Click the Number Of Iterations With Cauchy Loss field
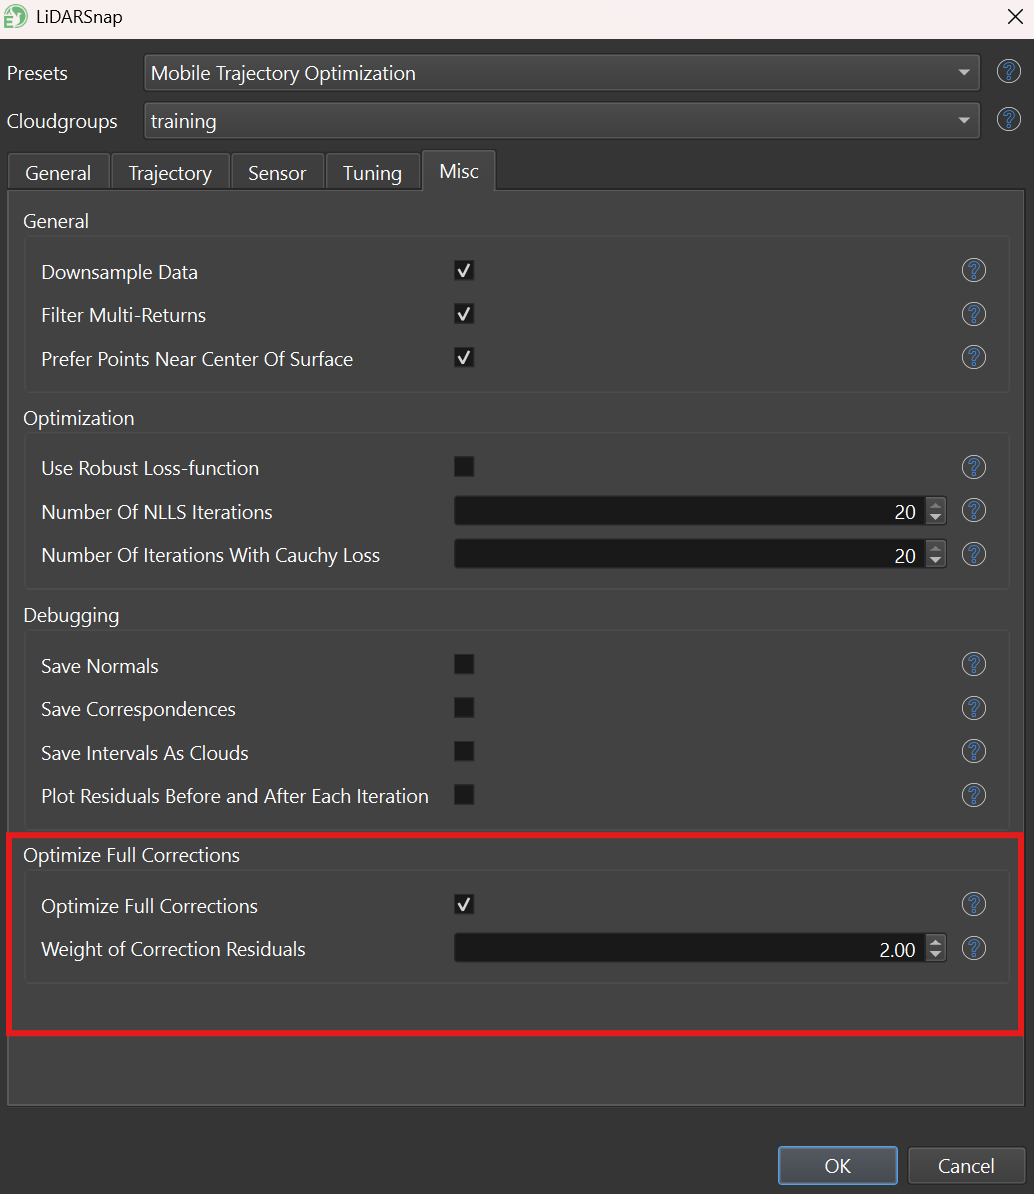 point(688,555)
